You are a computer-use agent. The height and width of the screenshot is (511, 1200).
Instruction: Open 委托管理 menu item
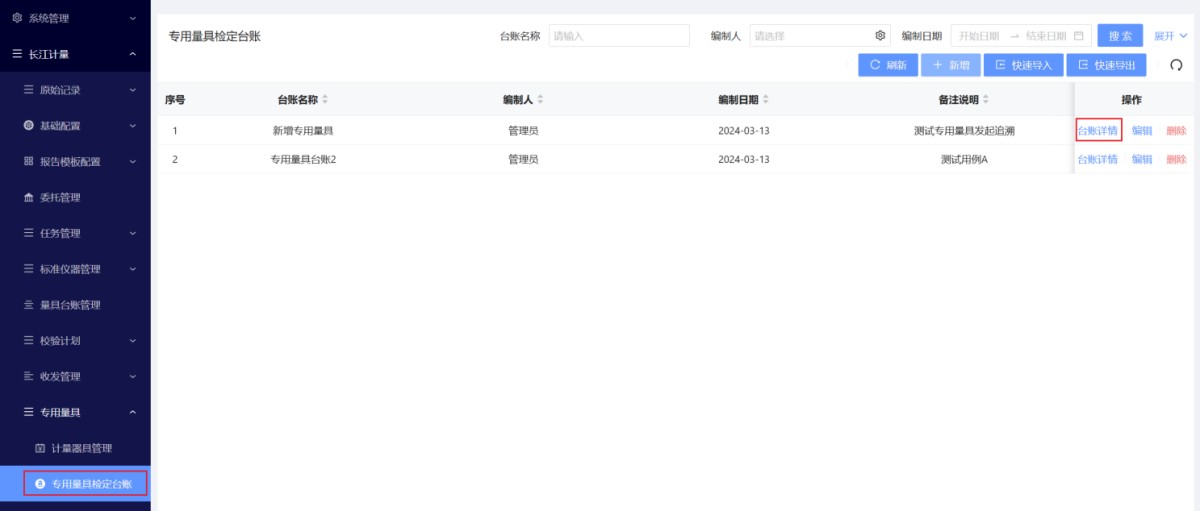(75, 198)
